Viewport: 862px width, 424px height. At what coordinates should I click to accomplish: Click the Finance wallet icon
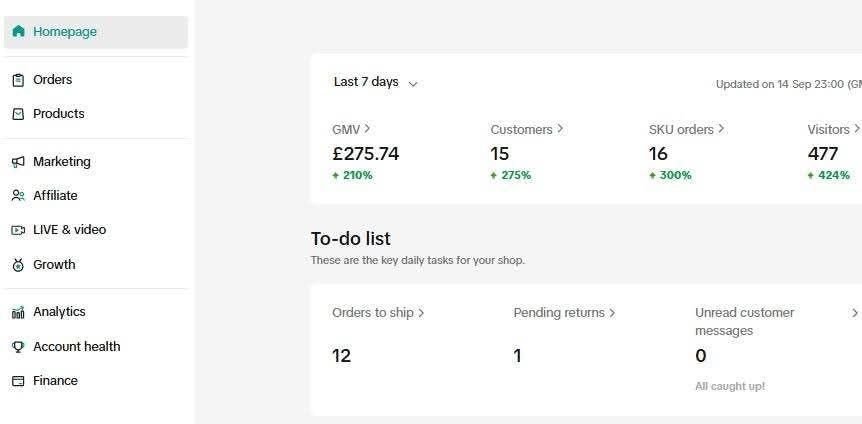pos(18,381)
